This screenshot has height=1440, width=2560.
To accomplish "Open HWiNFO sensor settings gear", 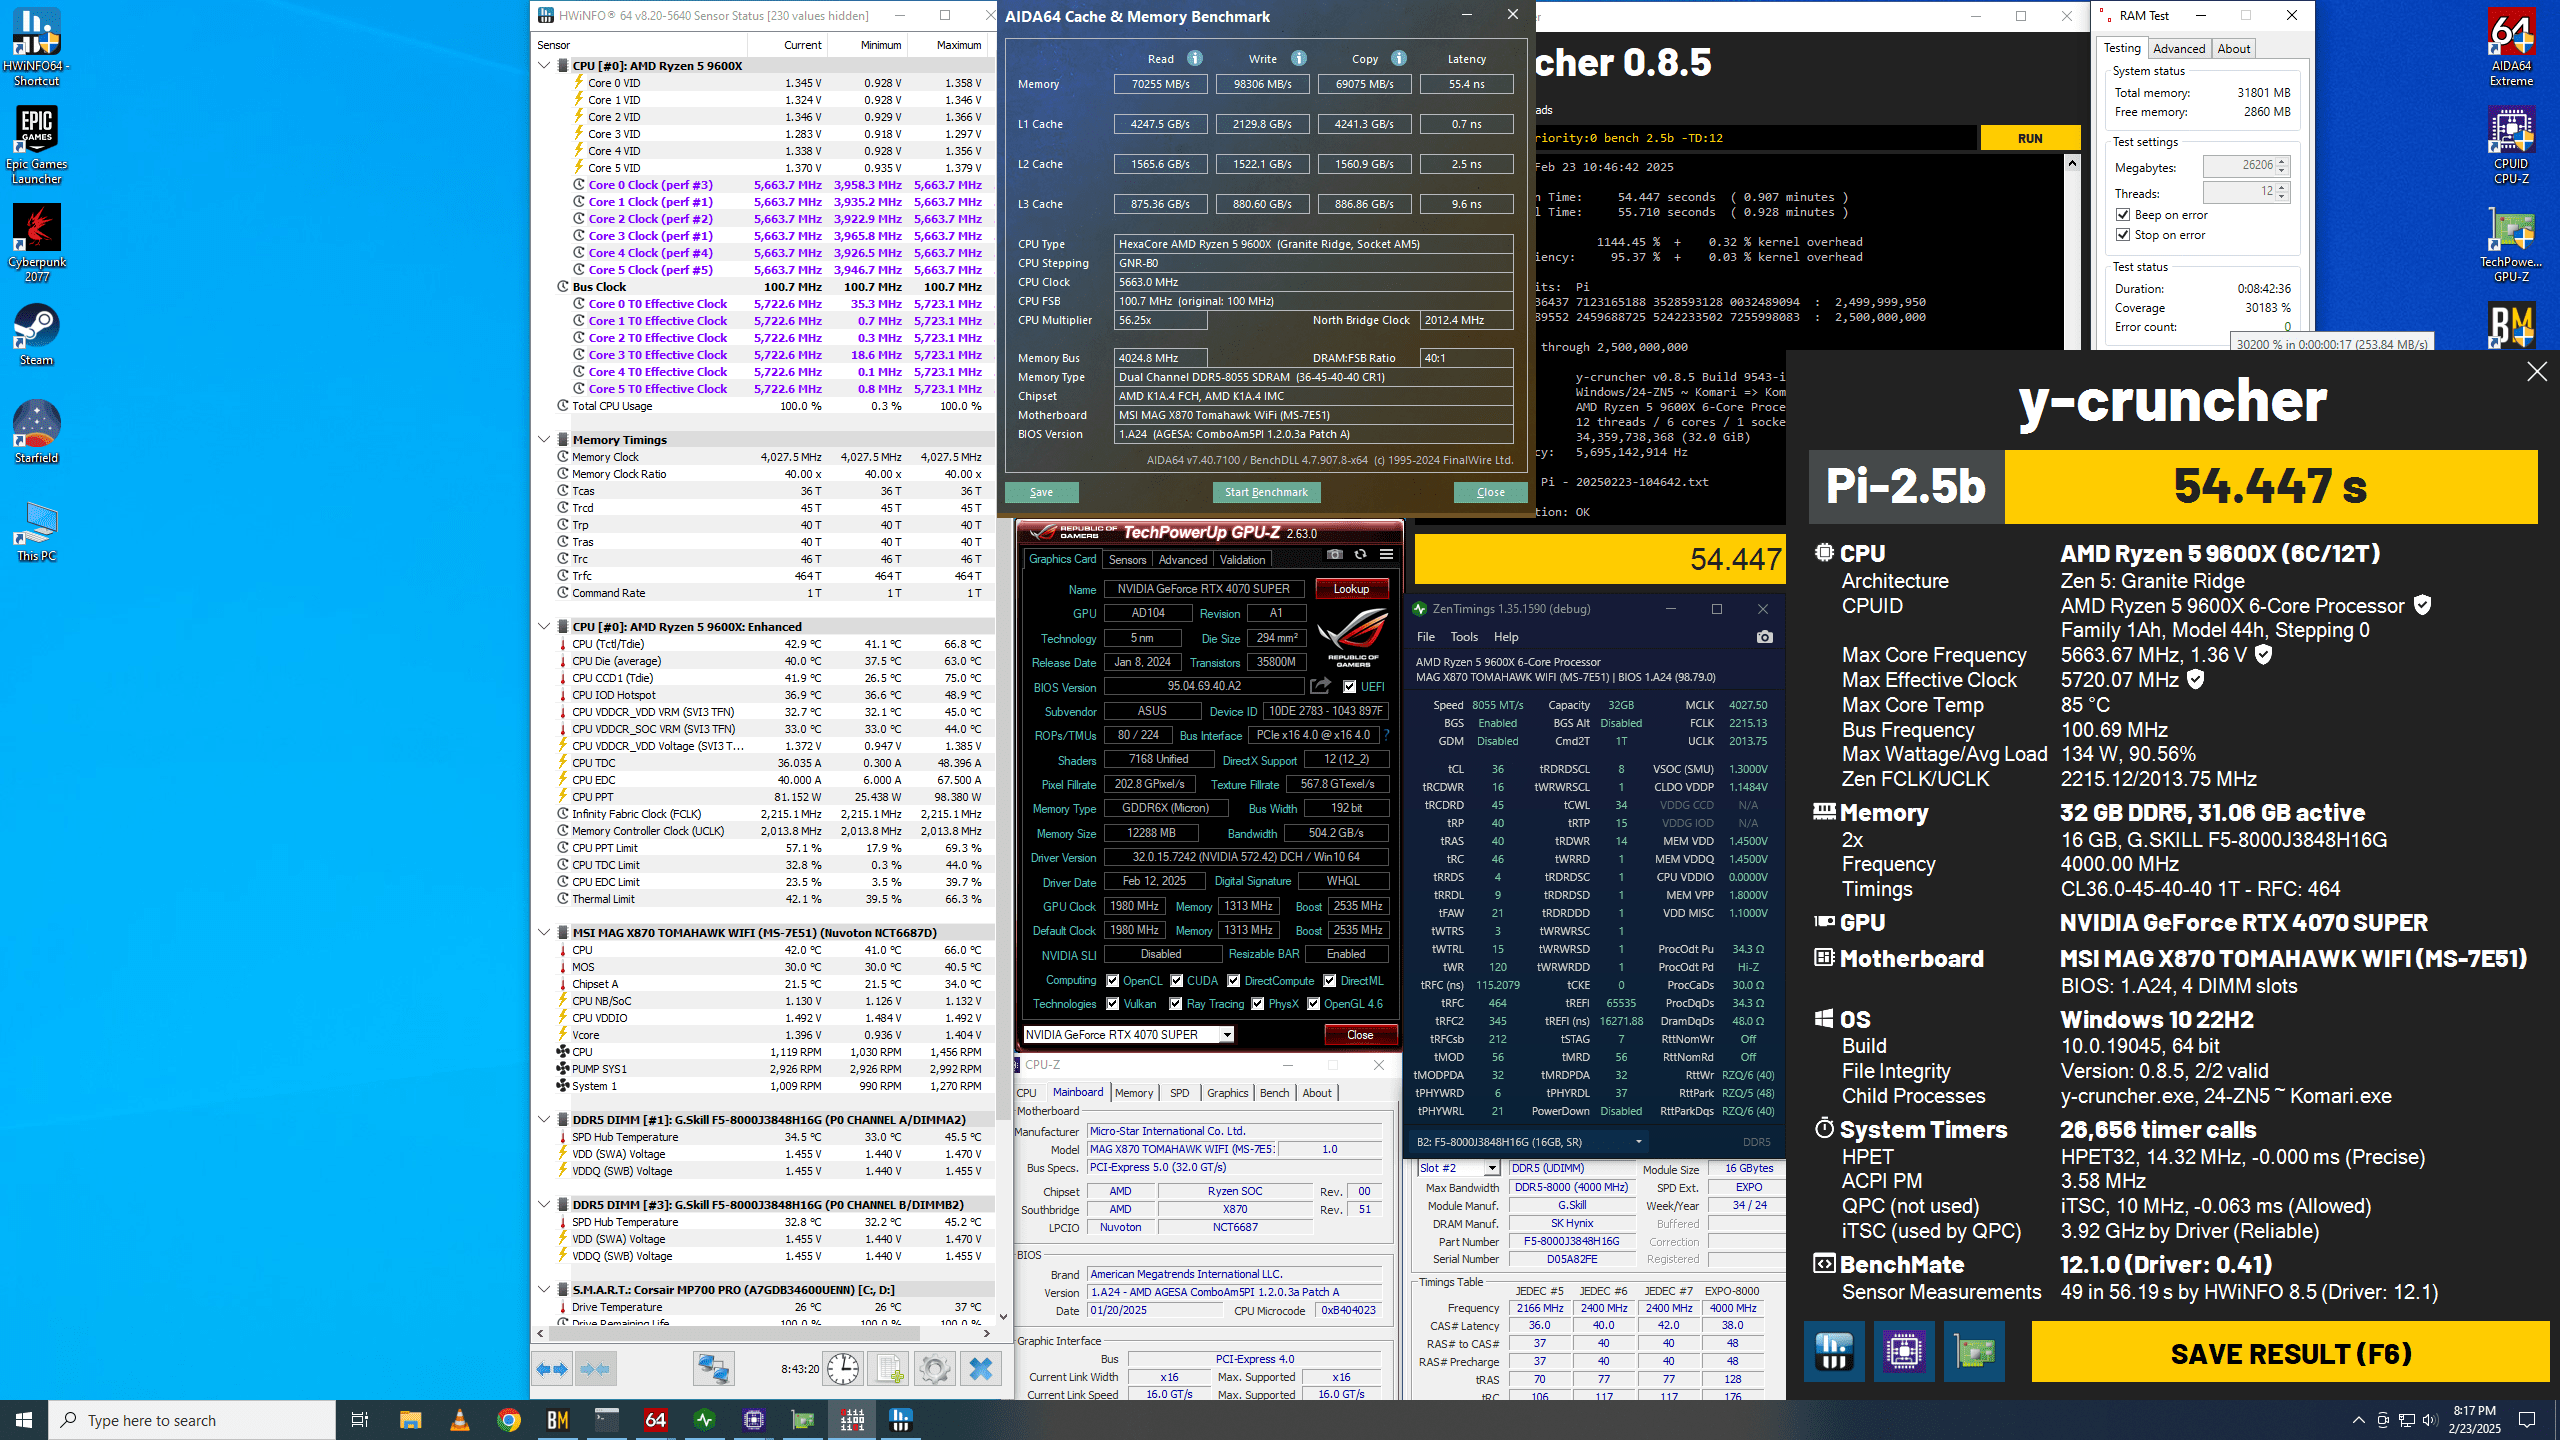I will (934, 1369).
